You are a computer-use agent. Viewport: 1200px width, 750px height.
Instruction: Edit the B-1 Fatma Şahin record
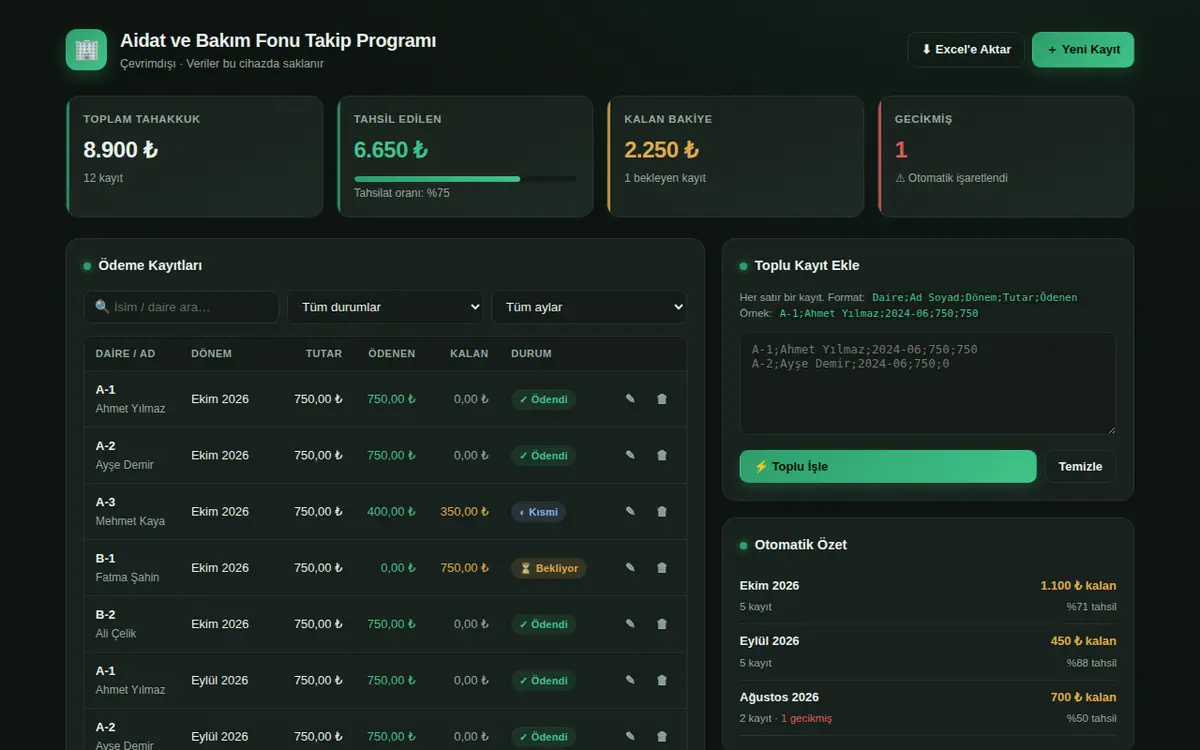coord(630,567)
